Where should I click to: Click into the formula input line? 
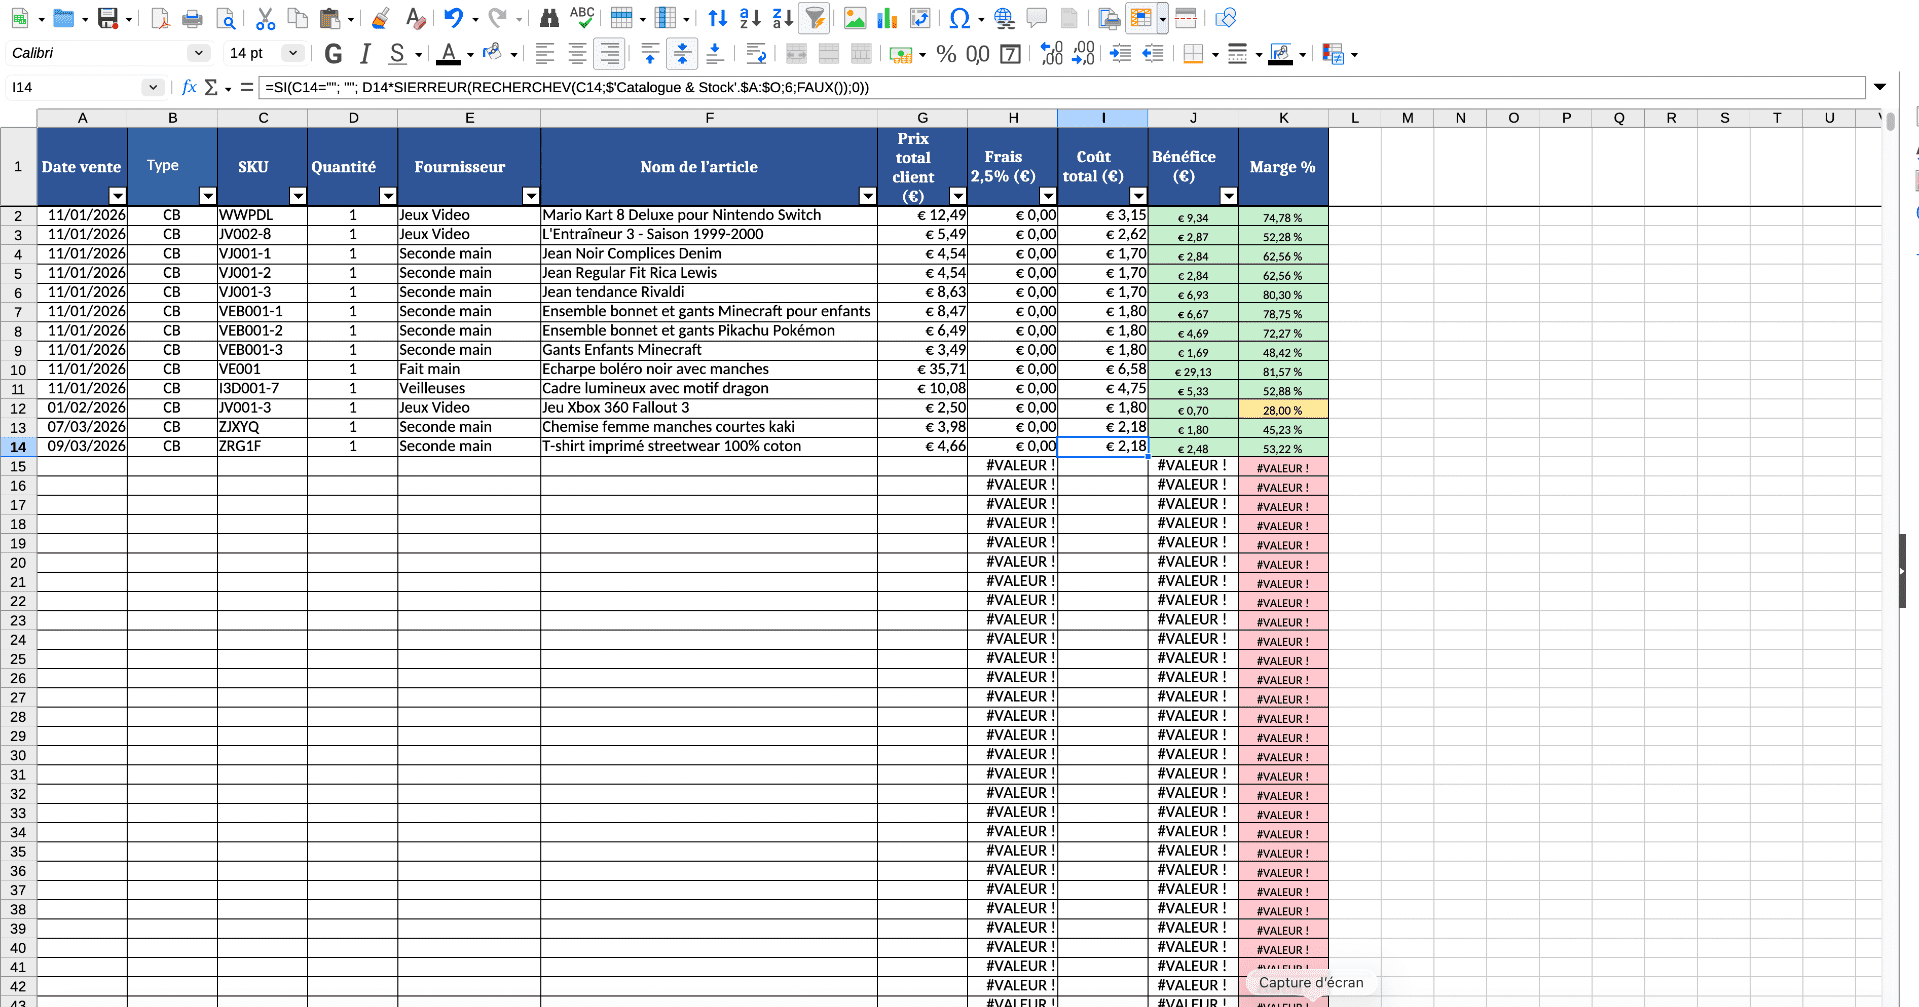[x=1060, y=87]
